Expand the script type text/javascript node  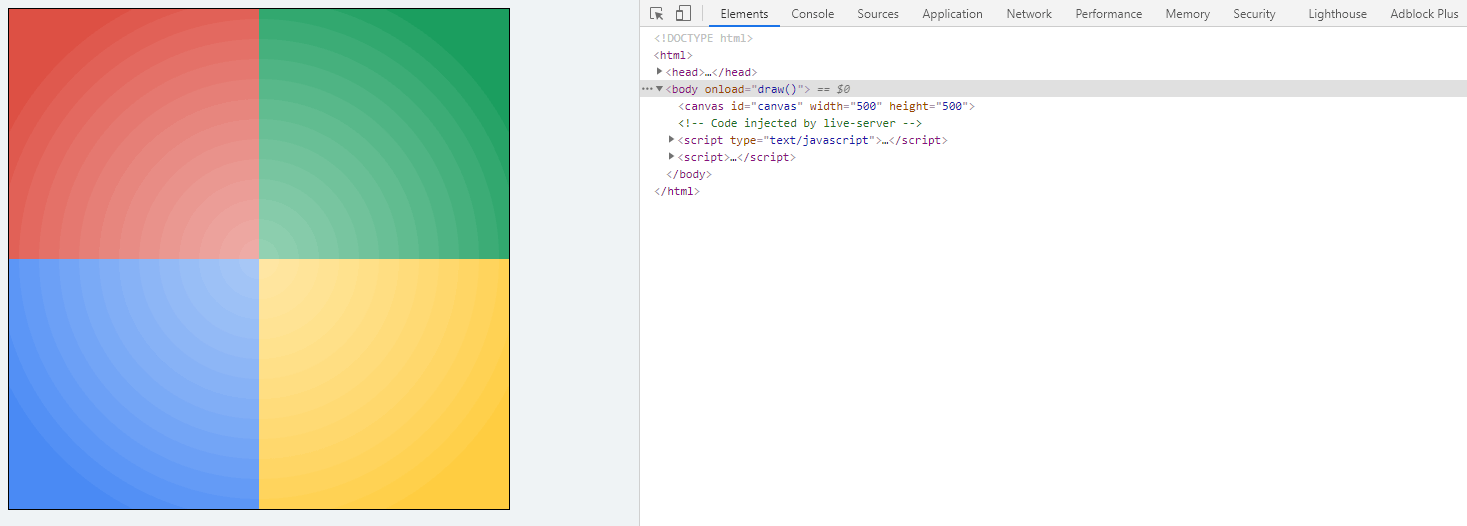[672, 140]
